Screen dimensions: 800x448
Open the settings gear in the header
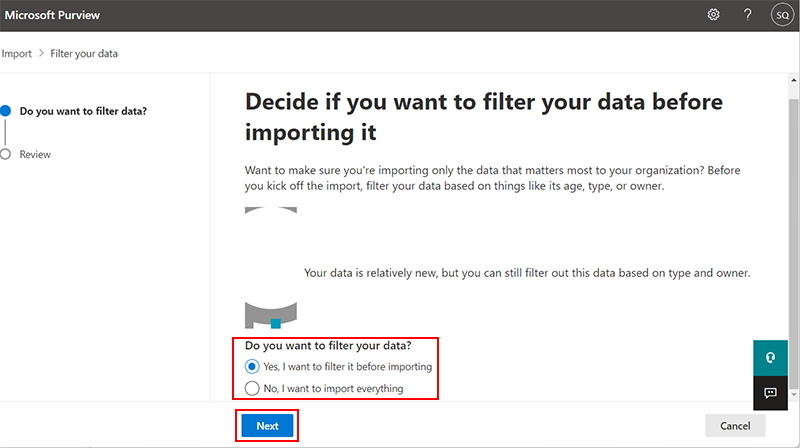pyautogui.click(x=714, y=15)
